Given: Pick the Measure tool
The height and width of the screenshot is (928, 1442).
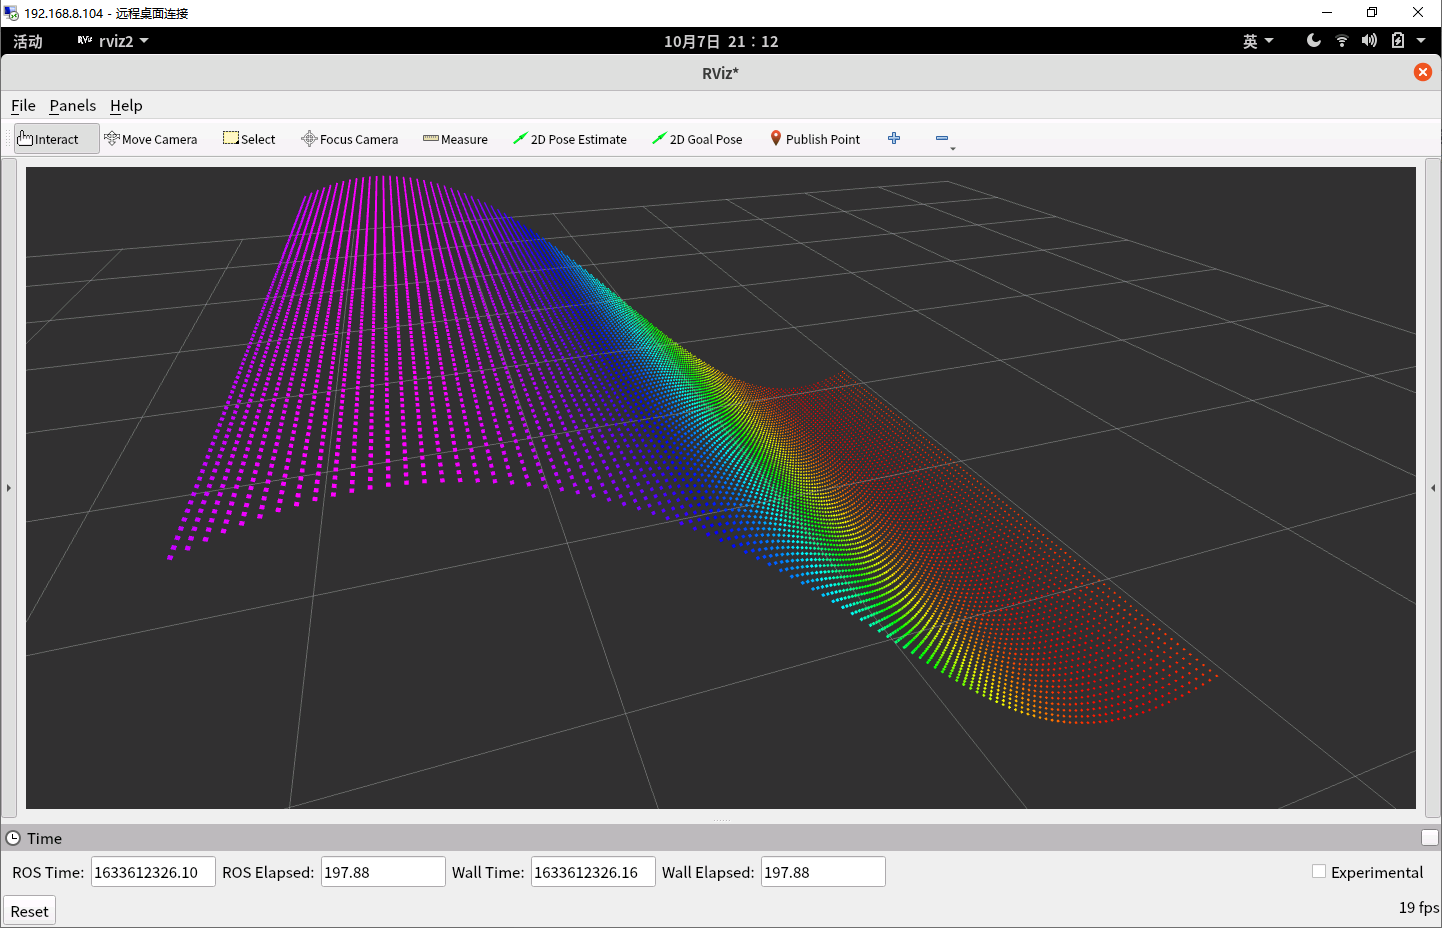Looking at the screenshot, I should [x=455, y=139].
